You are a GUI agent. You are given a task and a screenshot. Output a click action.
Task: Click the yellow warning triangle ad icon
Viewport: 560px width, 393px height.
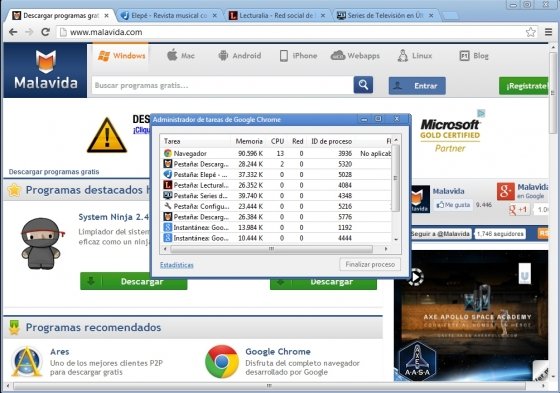click(107, 135)
